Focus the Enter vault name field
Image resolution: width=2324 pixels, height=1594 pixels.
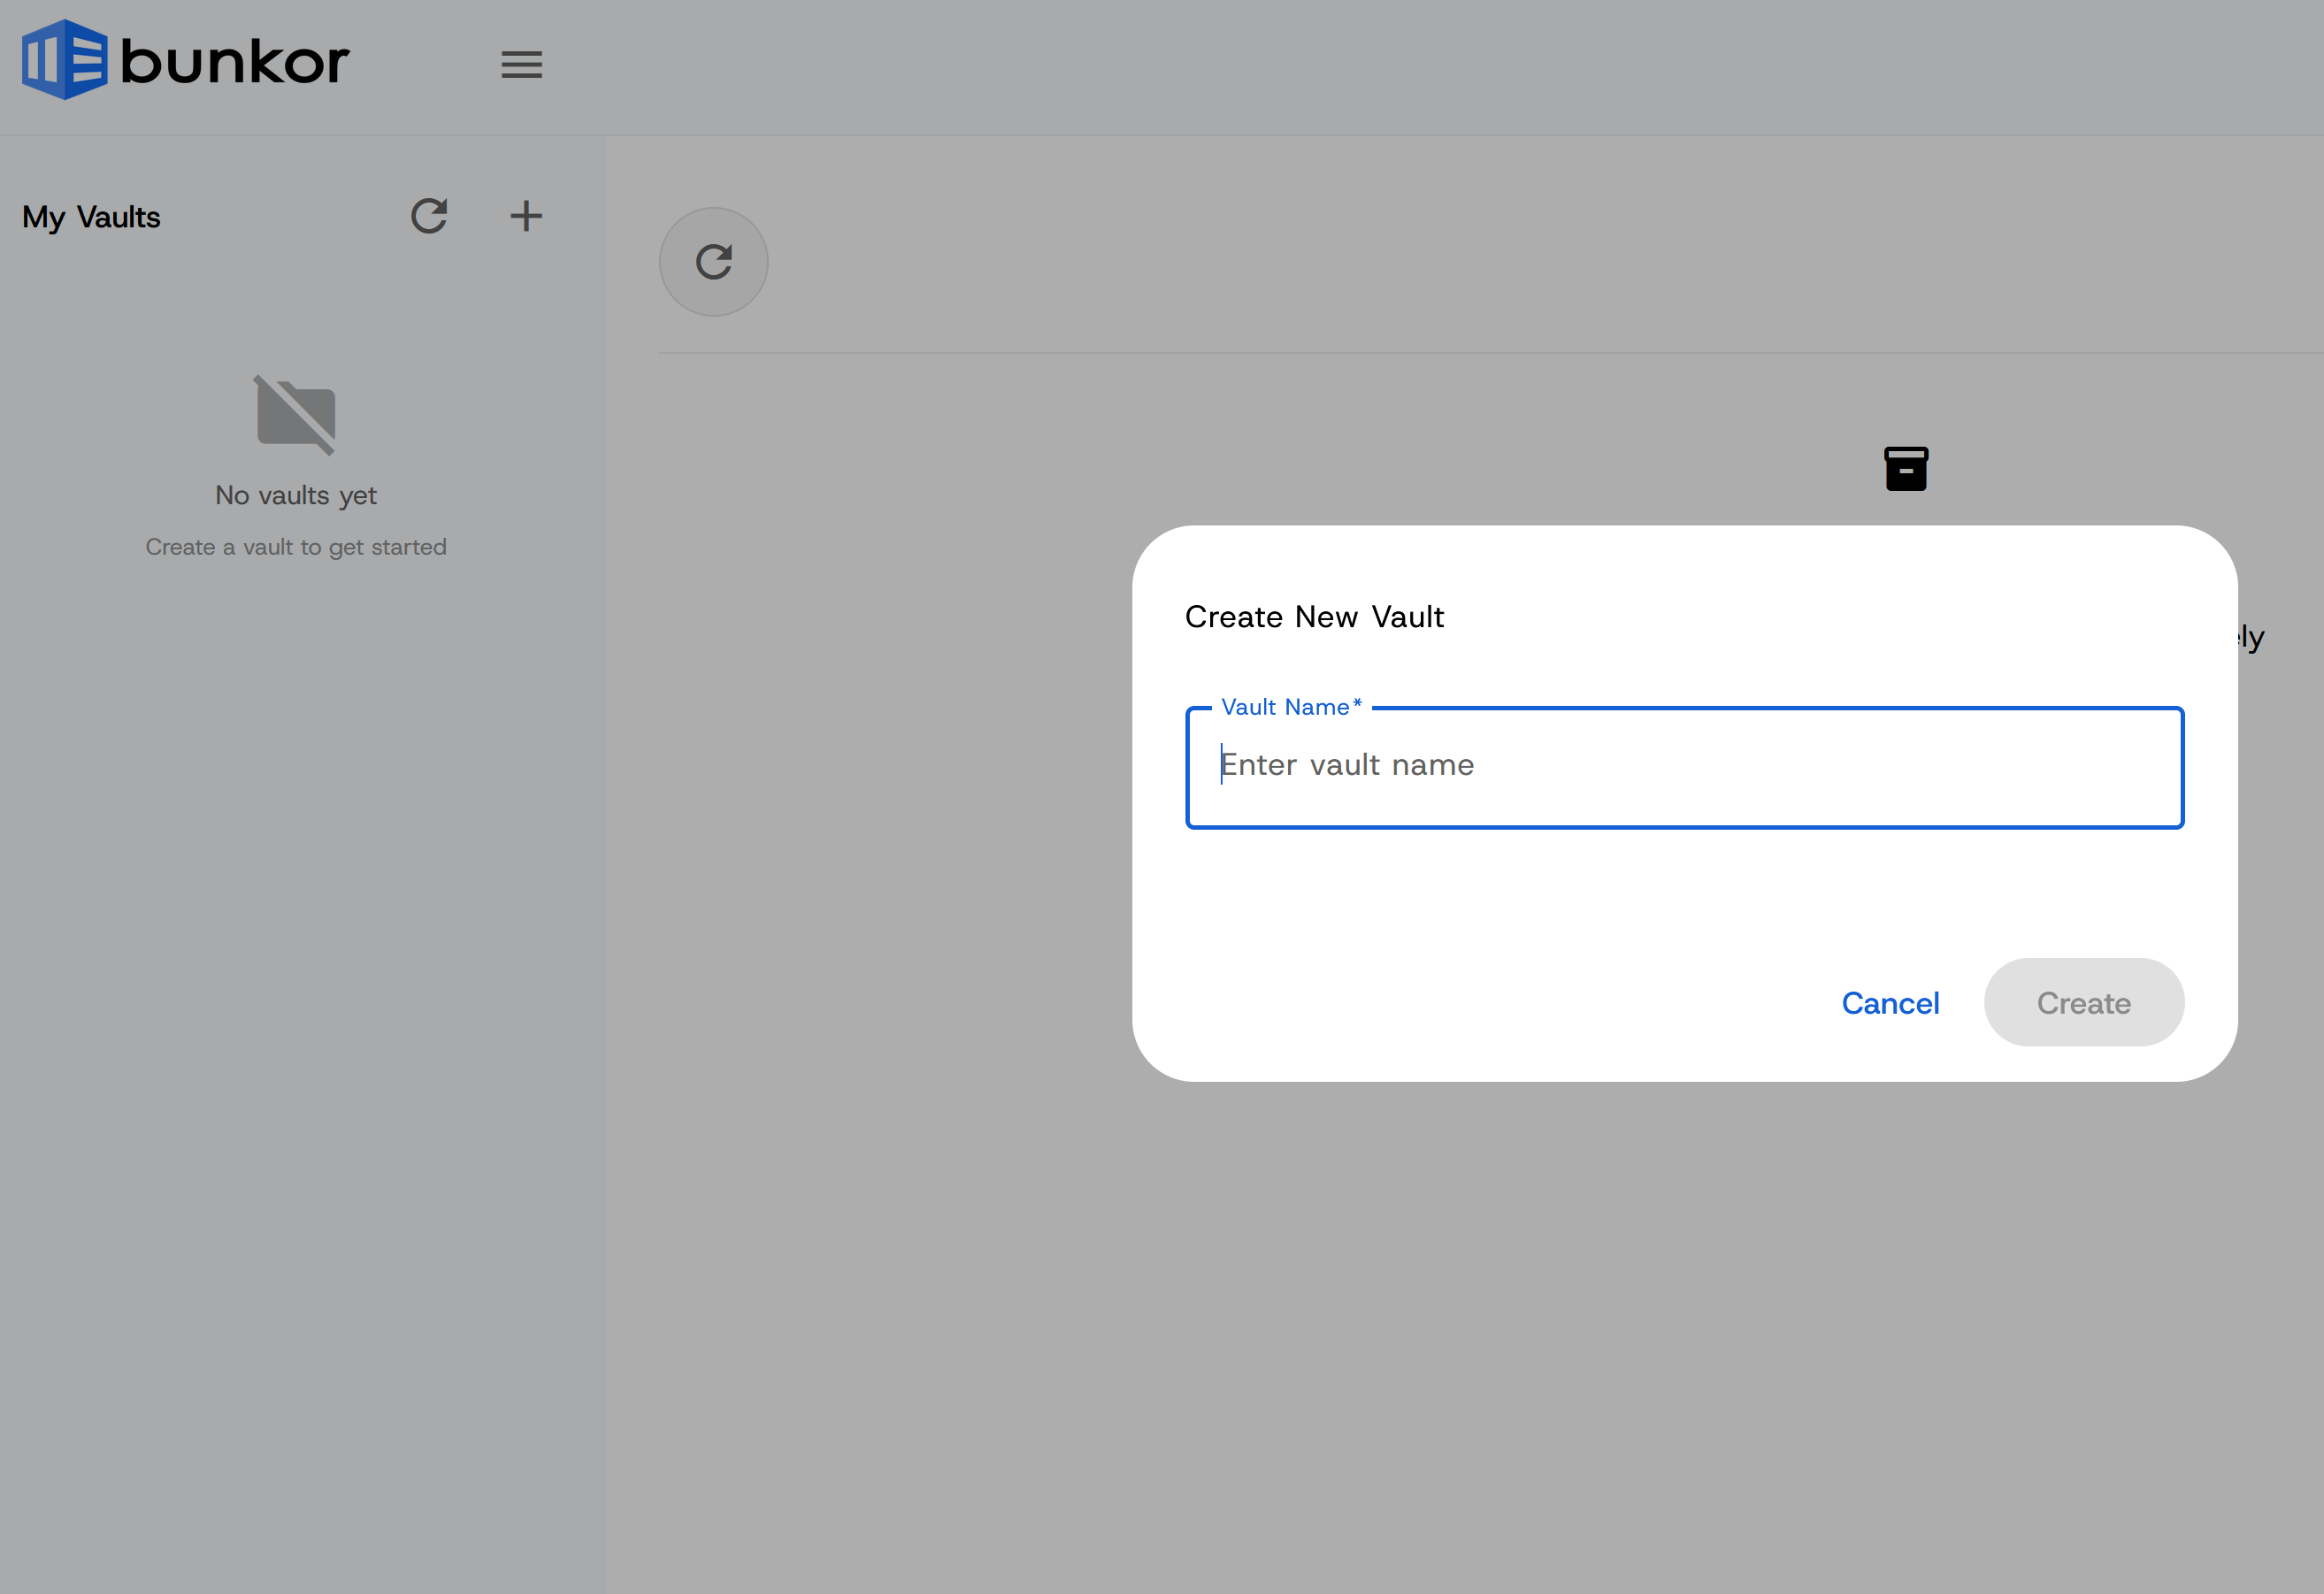coord(1684,766)
